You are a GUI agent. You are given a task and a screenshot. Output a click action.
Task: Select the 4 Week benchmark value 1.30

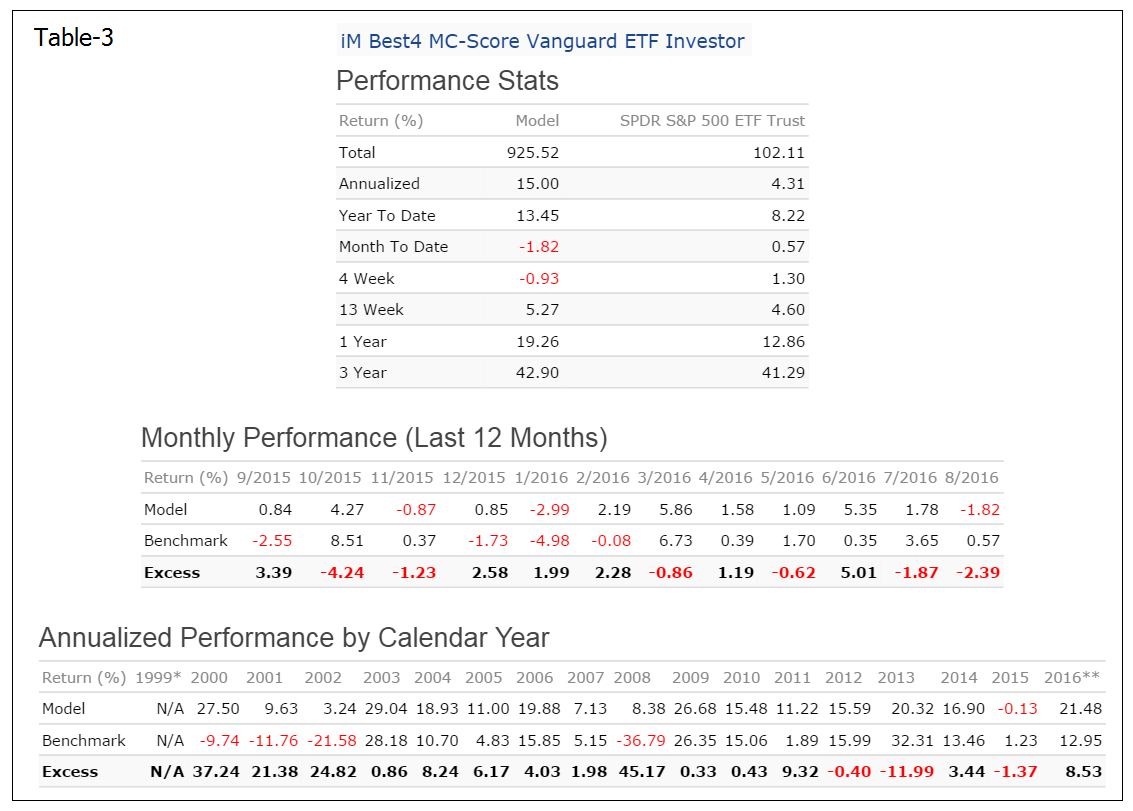[788, 278]
